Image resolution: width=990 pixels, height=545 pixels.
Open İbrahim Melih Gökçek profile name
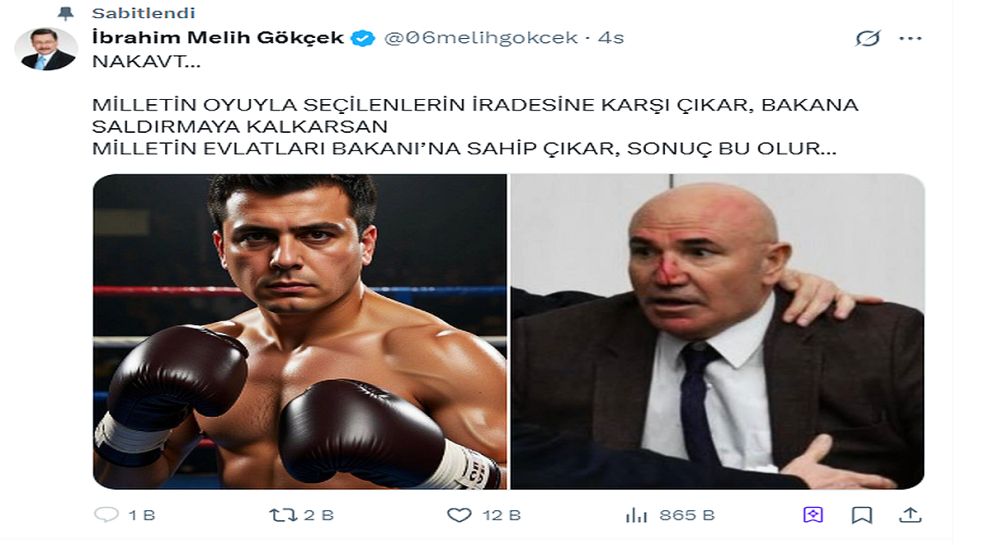[x=218, y=38]
